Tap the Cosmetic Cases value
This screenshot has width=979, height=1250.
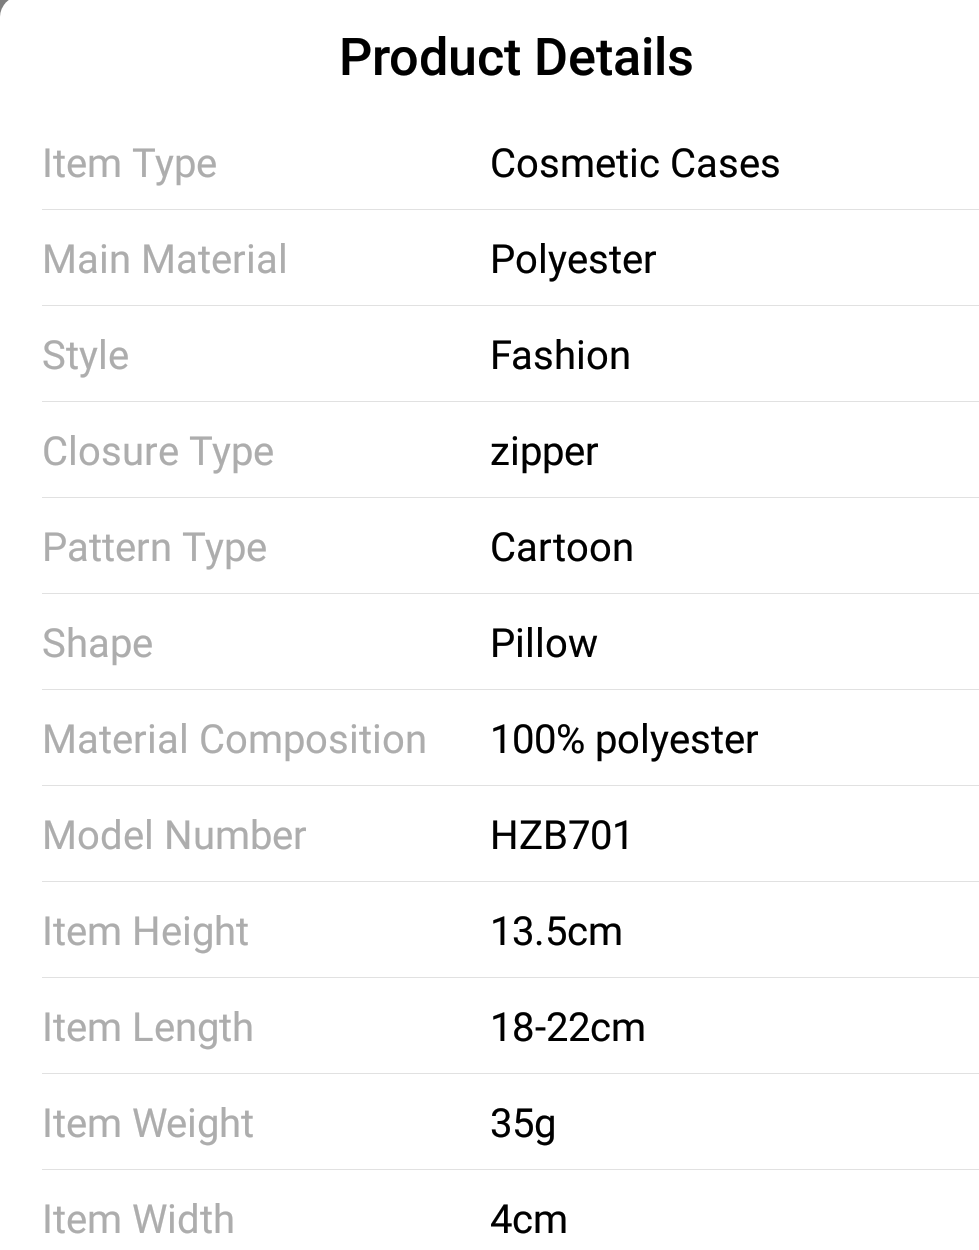click(x=635, y=164)
